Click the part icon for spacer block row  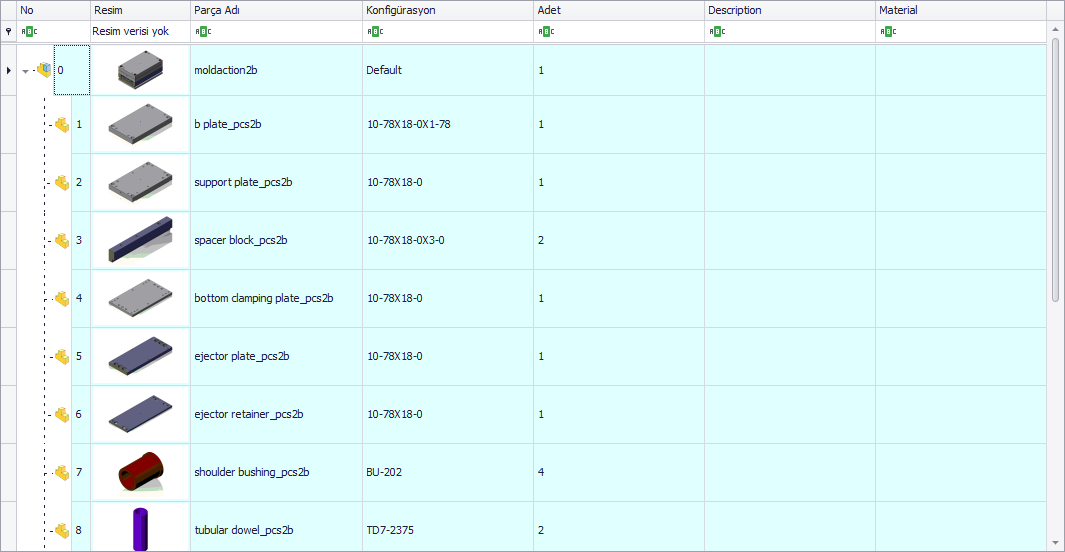coord(62,240)
